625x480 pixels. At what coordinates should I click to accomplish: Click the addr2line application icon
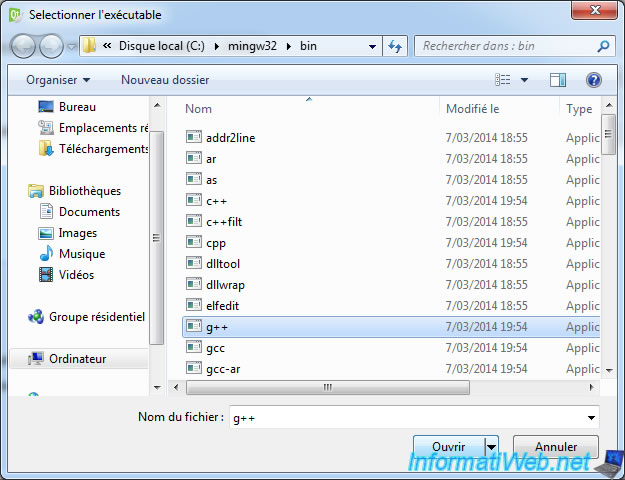tap(194, 137)
